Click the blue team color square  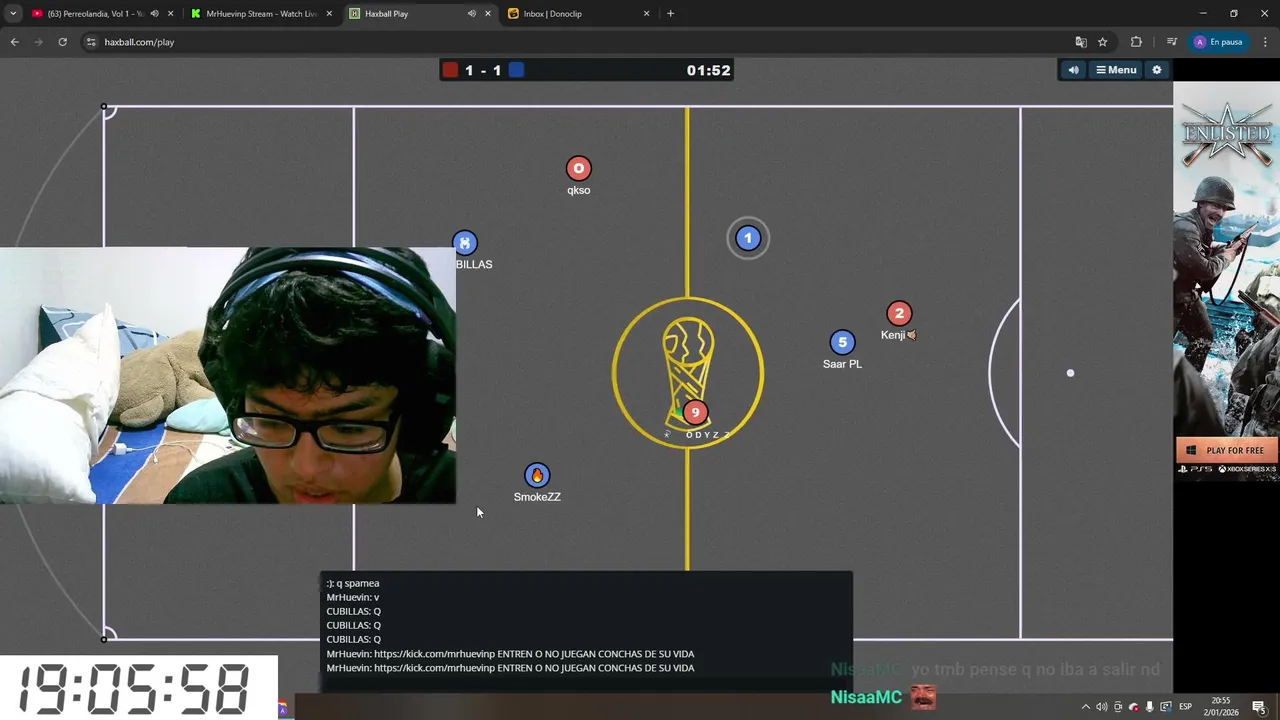point(516,70)
